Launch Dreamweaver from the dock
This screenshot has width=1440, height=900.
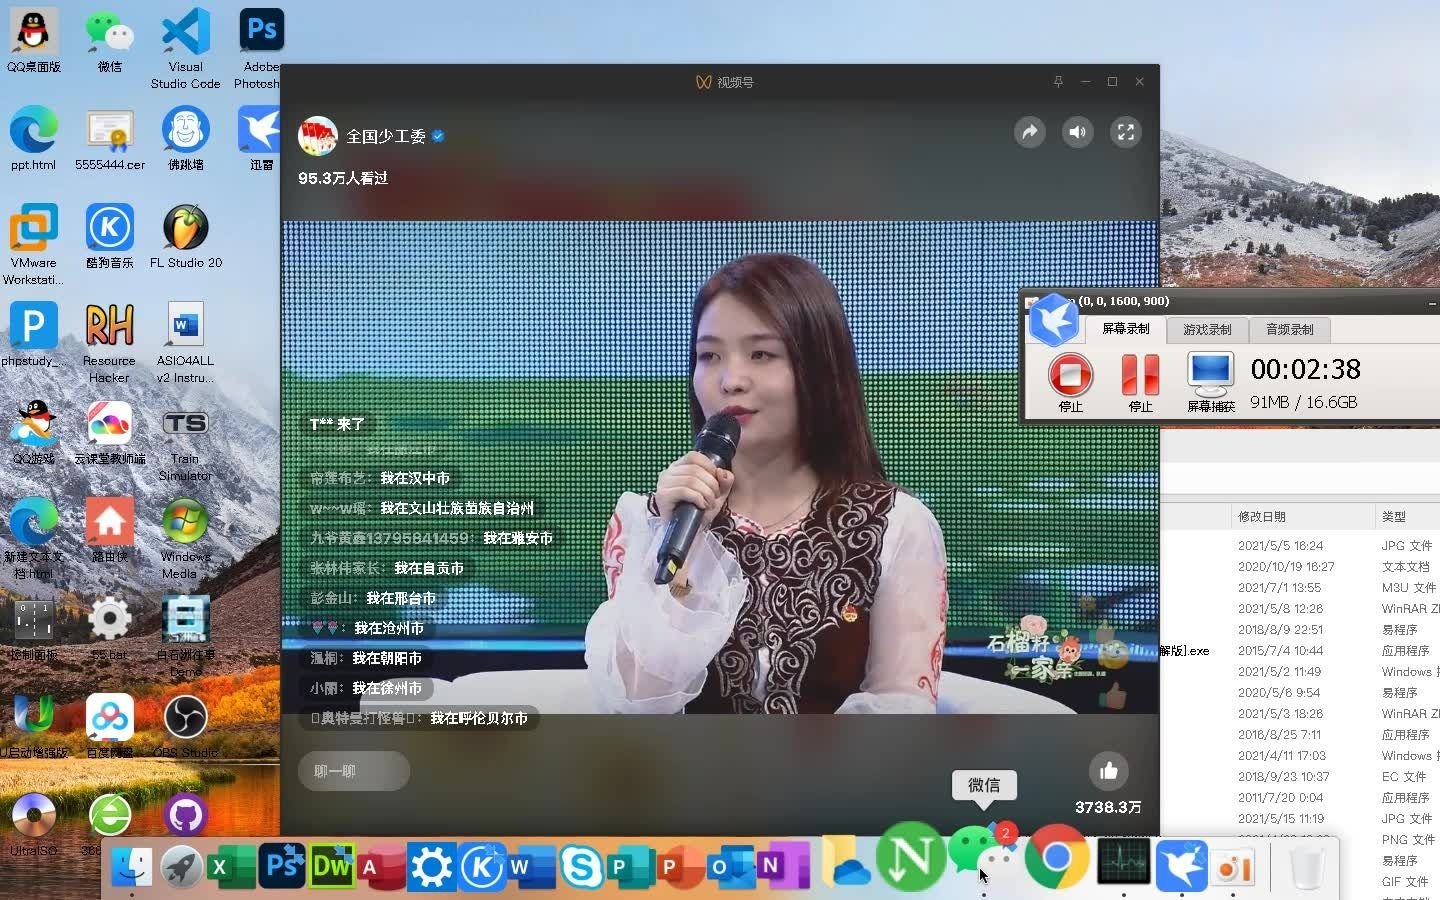click(x=332, y=866)
